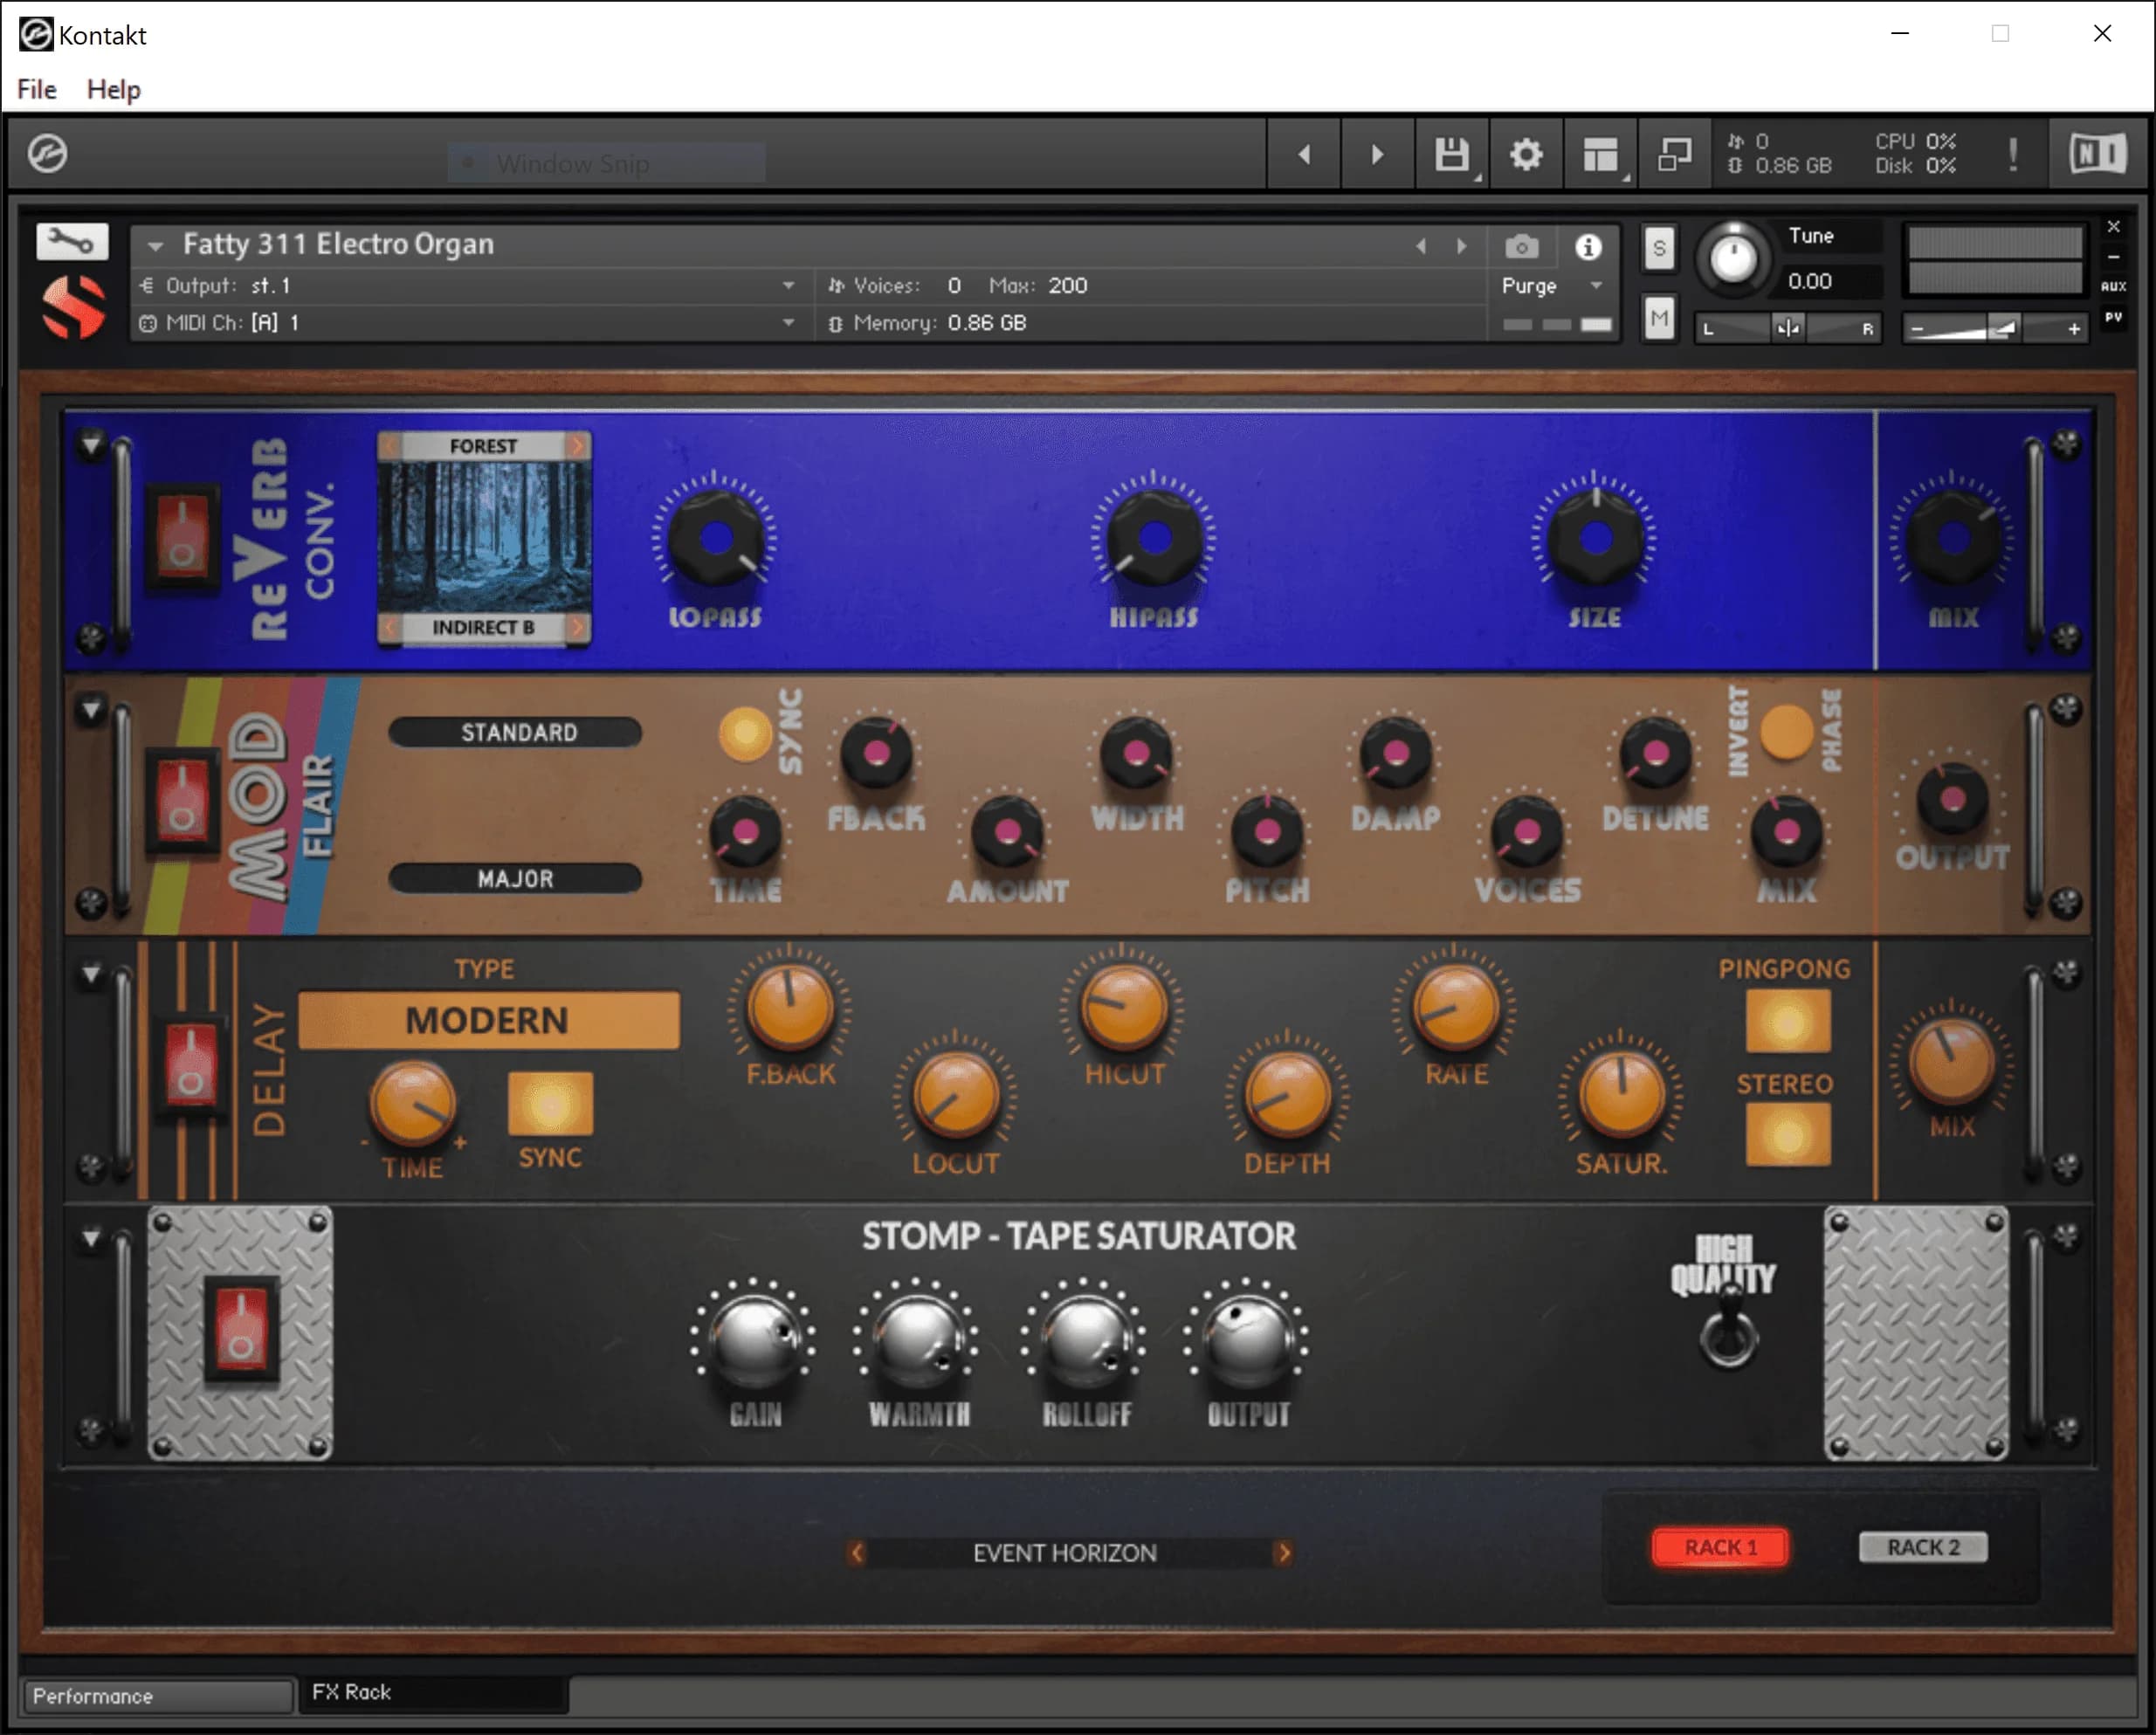This screenshot has width=2156, height=1735.
Task: Open the instrument info icon
Action: tap(1588, 247)
